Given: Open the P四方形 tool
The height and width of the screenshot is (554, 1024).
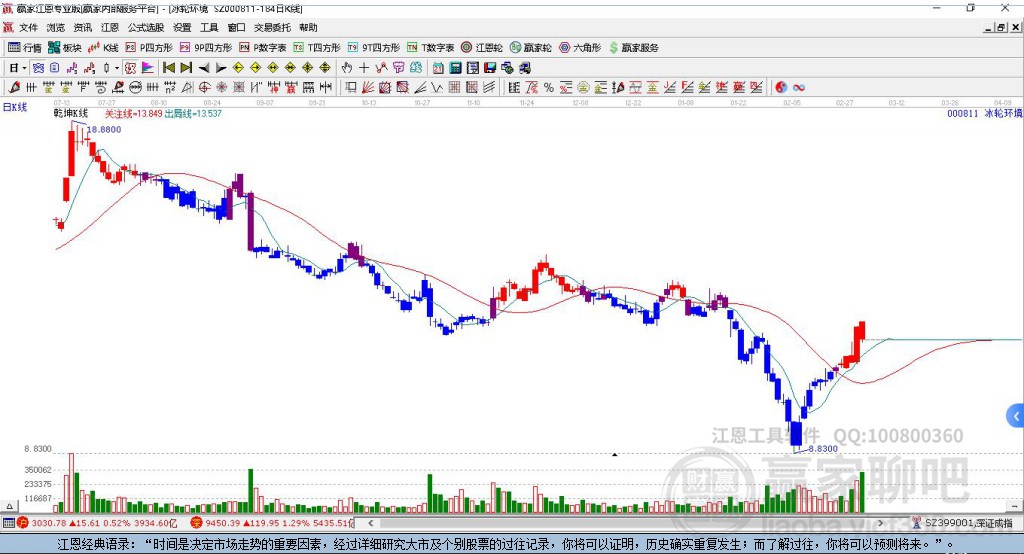Looking at the screenshot, I should 149,48.
